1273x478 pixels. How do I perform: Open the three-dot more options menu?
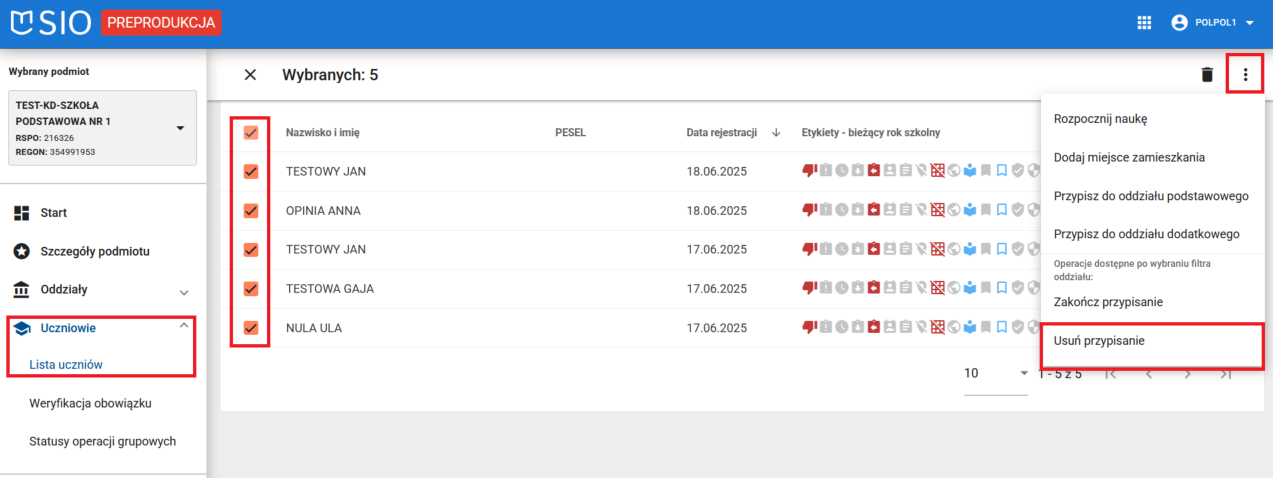coord(1245,75)
